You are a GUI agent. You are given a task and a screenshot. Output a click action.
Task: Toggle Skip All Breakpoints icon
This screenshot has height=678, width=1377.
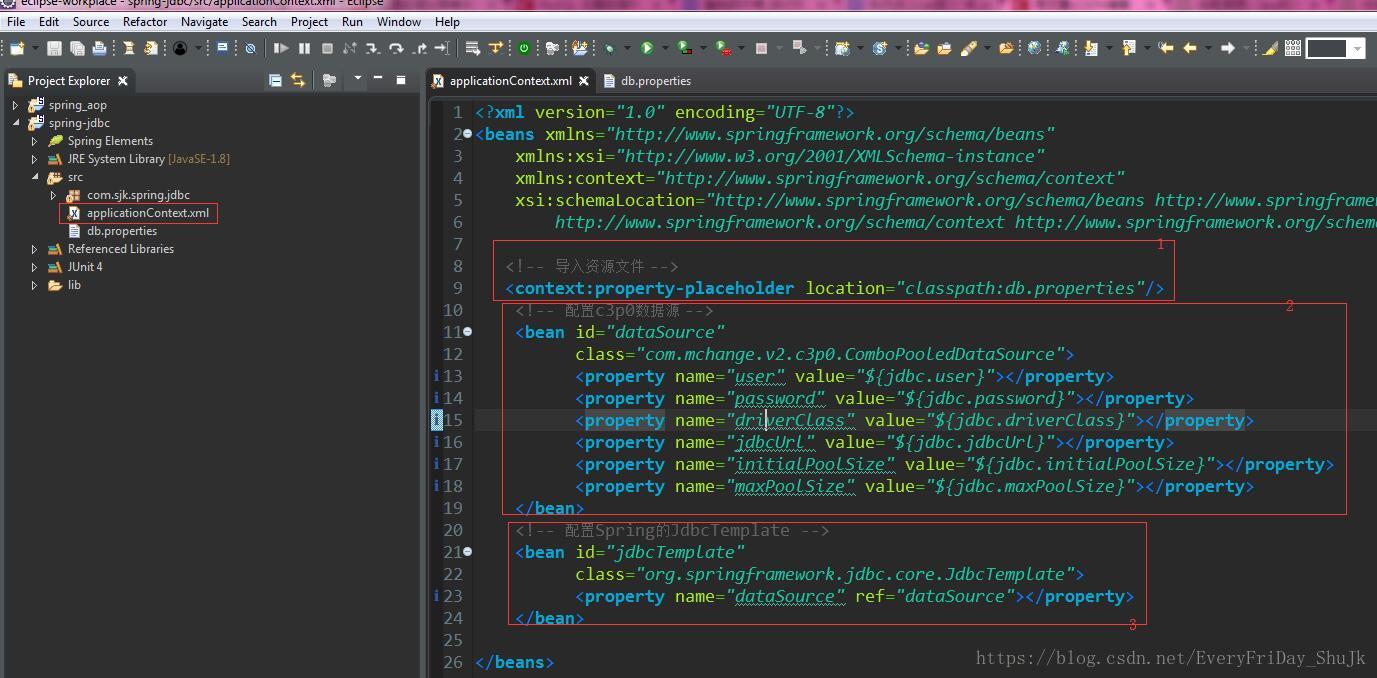pyautogui.click(x=250, y=48)
